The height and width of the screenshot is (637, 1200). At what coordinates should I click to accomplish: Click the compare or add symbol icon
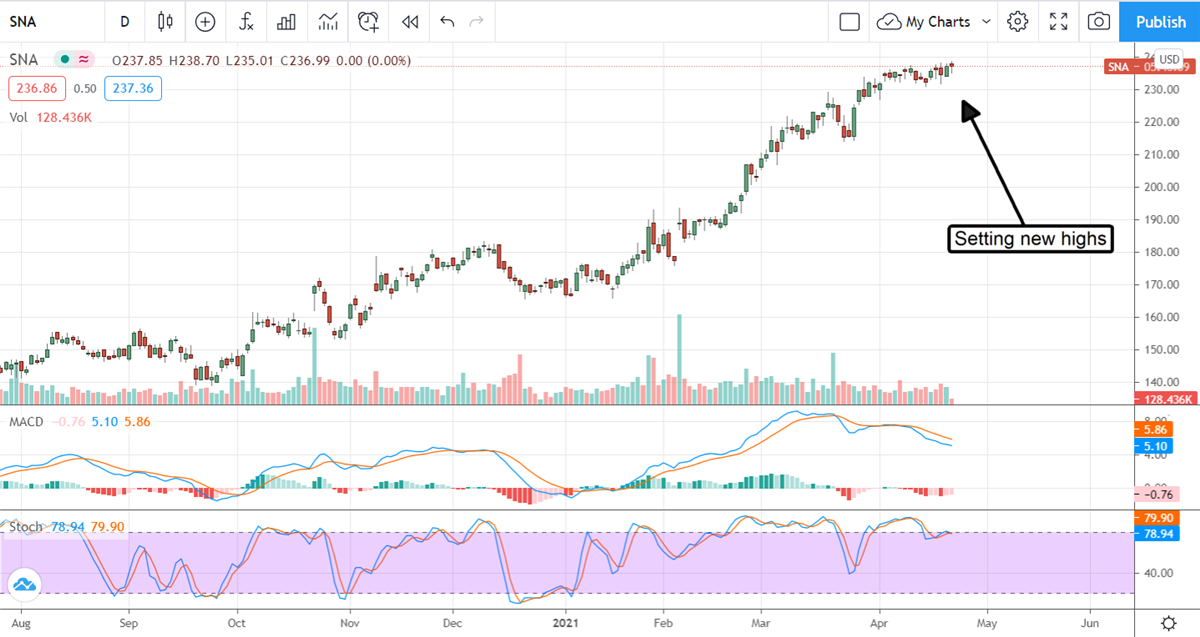click(x=205, y=21)
